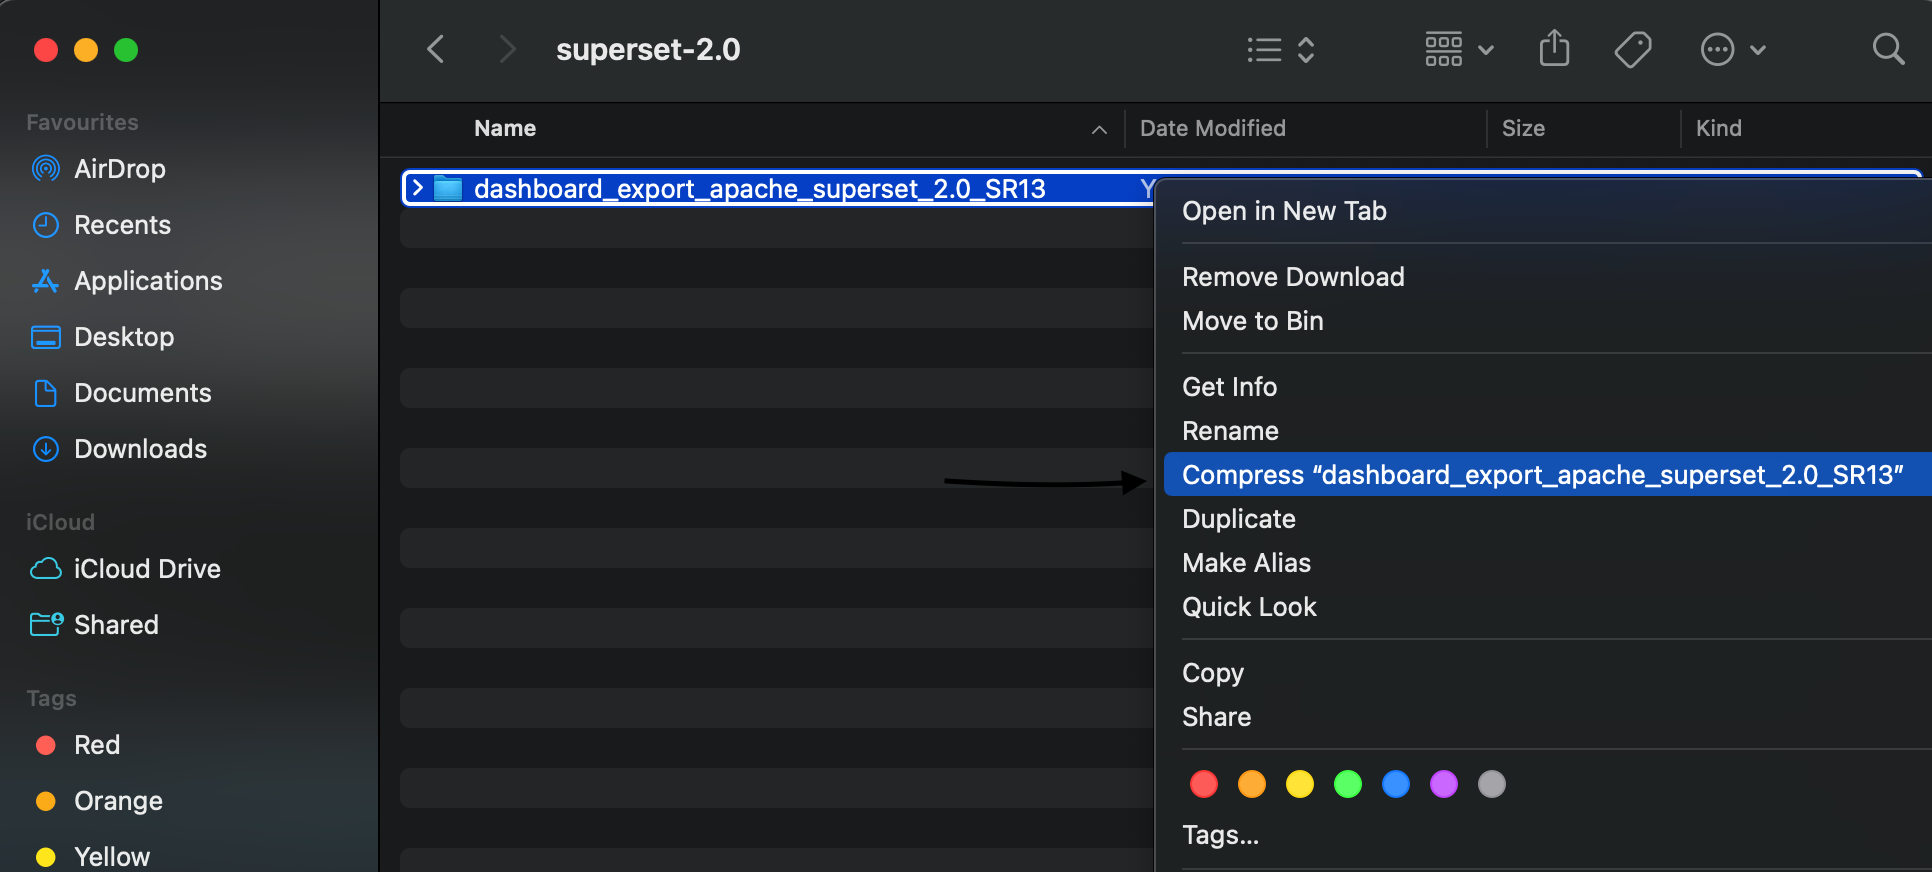This screenshot has height=872, width=1932.
Task: Sort by the Date Modified column header
Action: click(1212, 128)
